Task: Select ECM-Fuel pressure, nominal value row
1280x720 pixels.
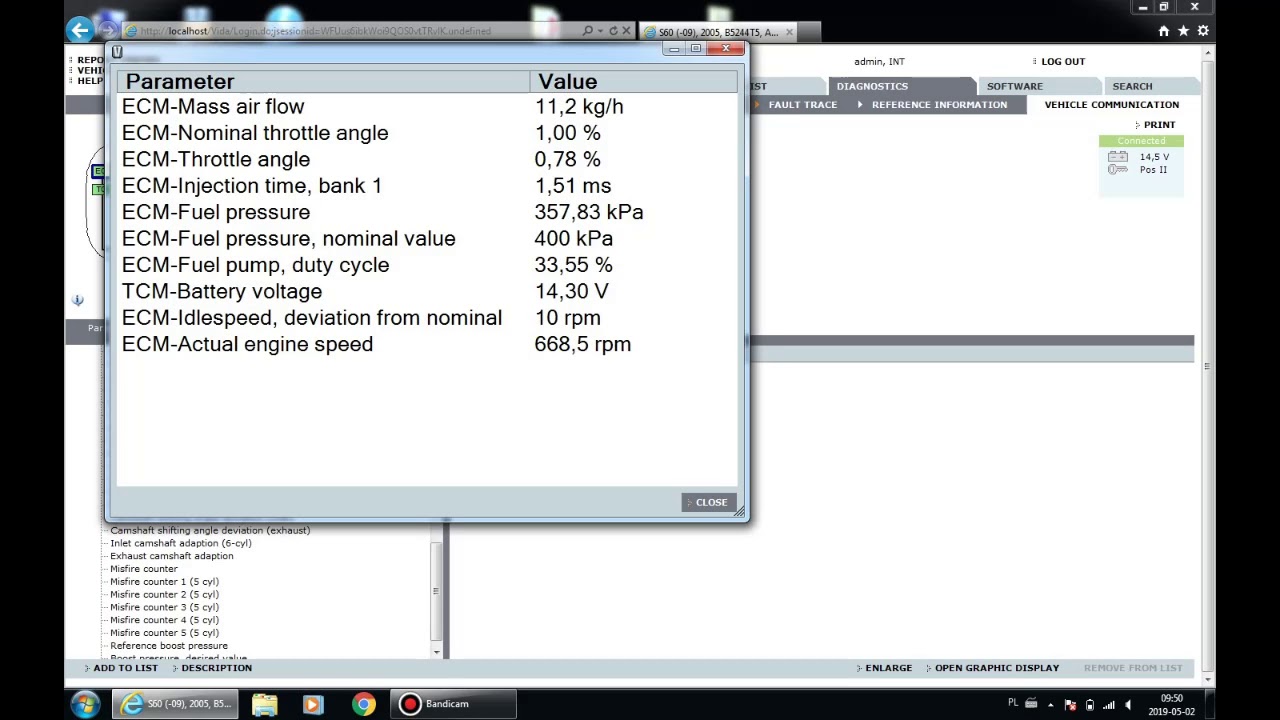Action: pyautogui.click(x=427, y=239)
